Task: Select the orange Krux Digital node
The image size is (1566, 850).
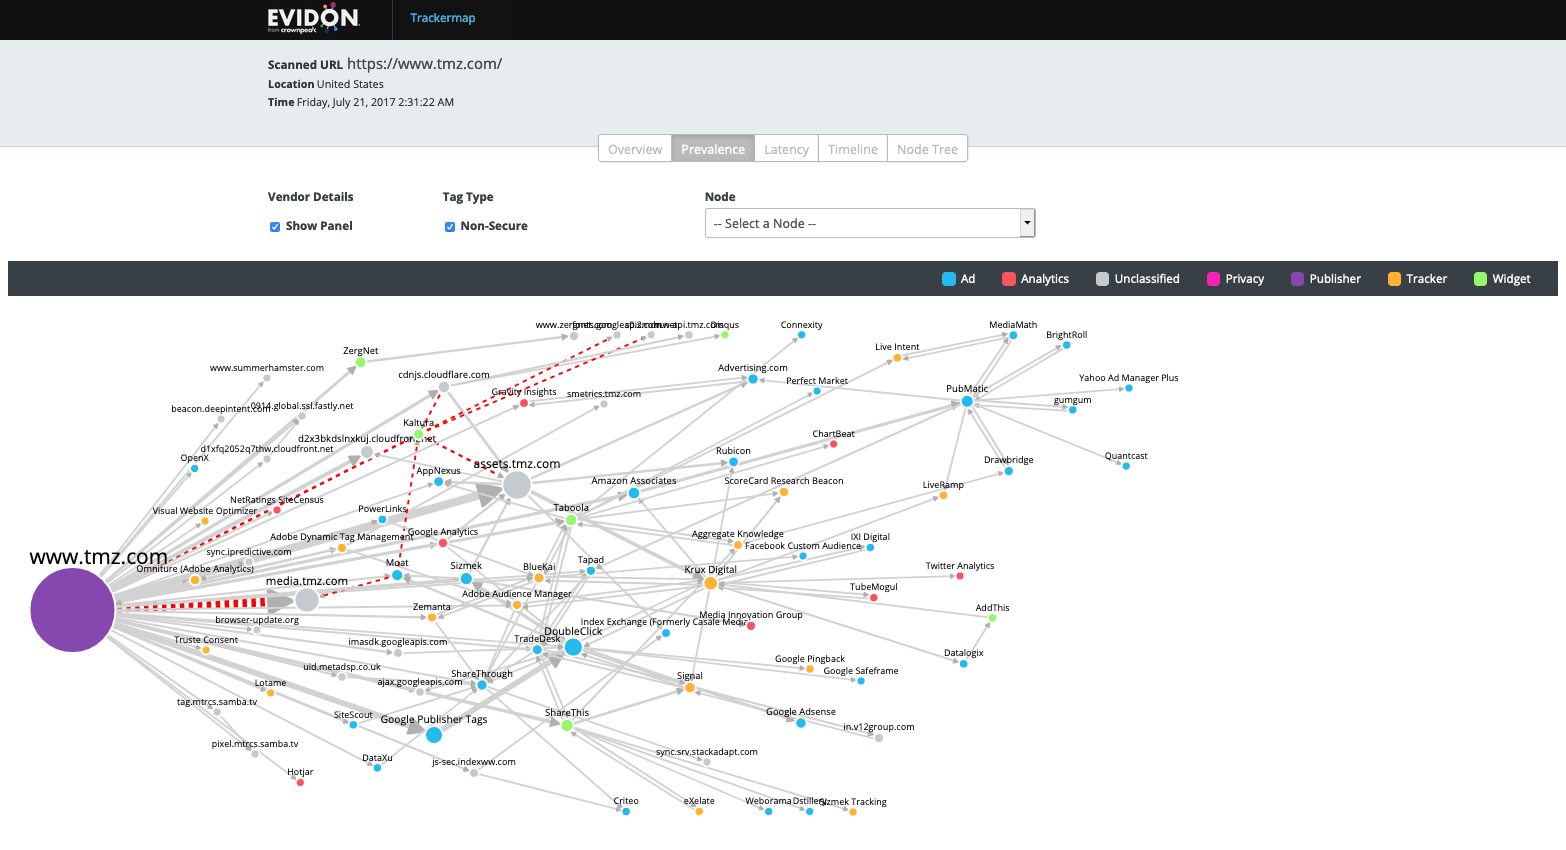Action: (x=711, y=583)
